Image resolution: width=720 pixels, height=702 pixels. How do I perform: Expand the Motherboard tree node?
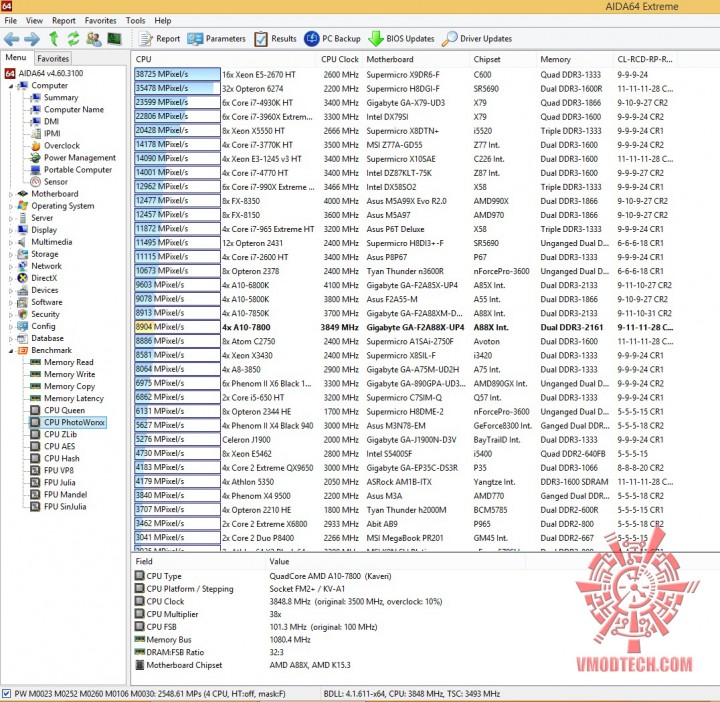point(11,194)
